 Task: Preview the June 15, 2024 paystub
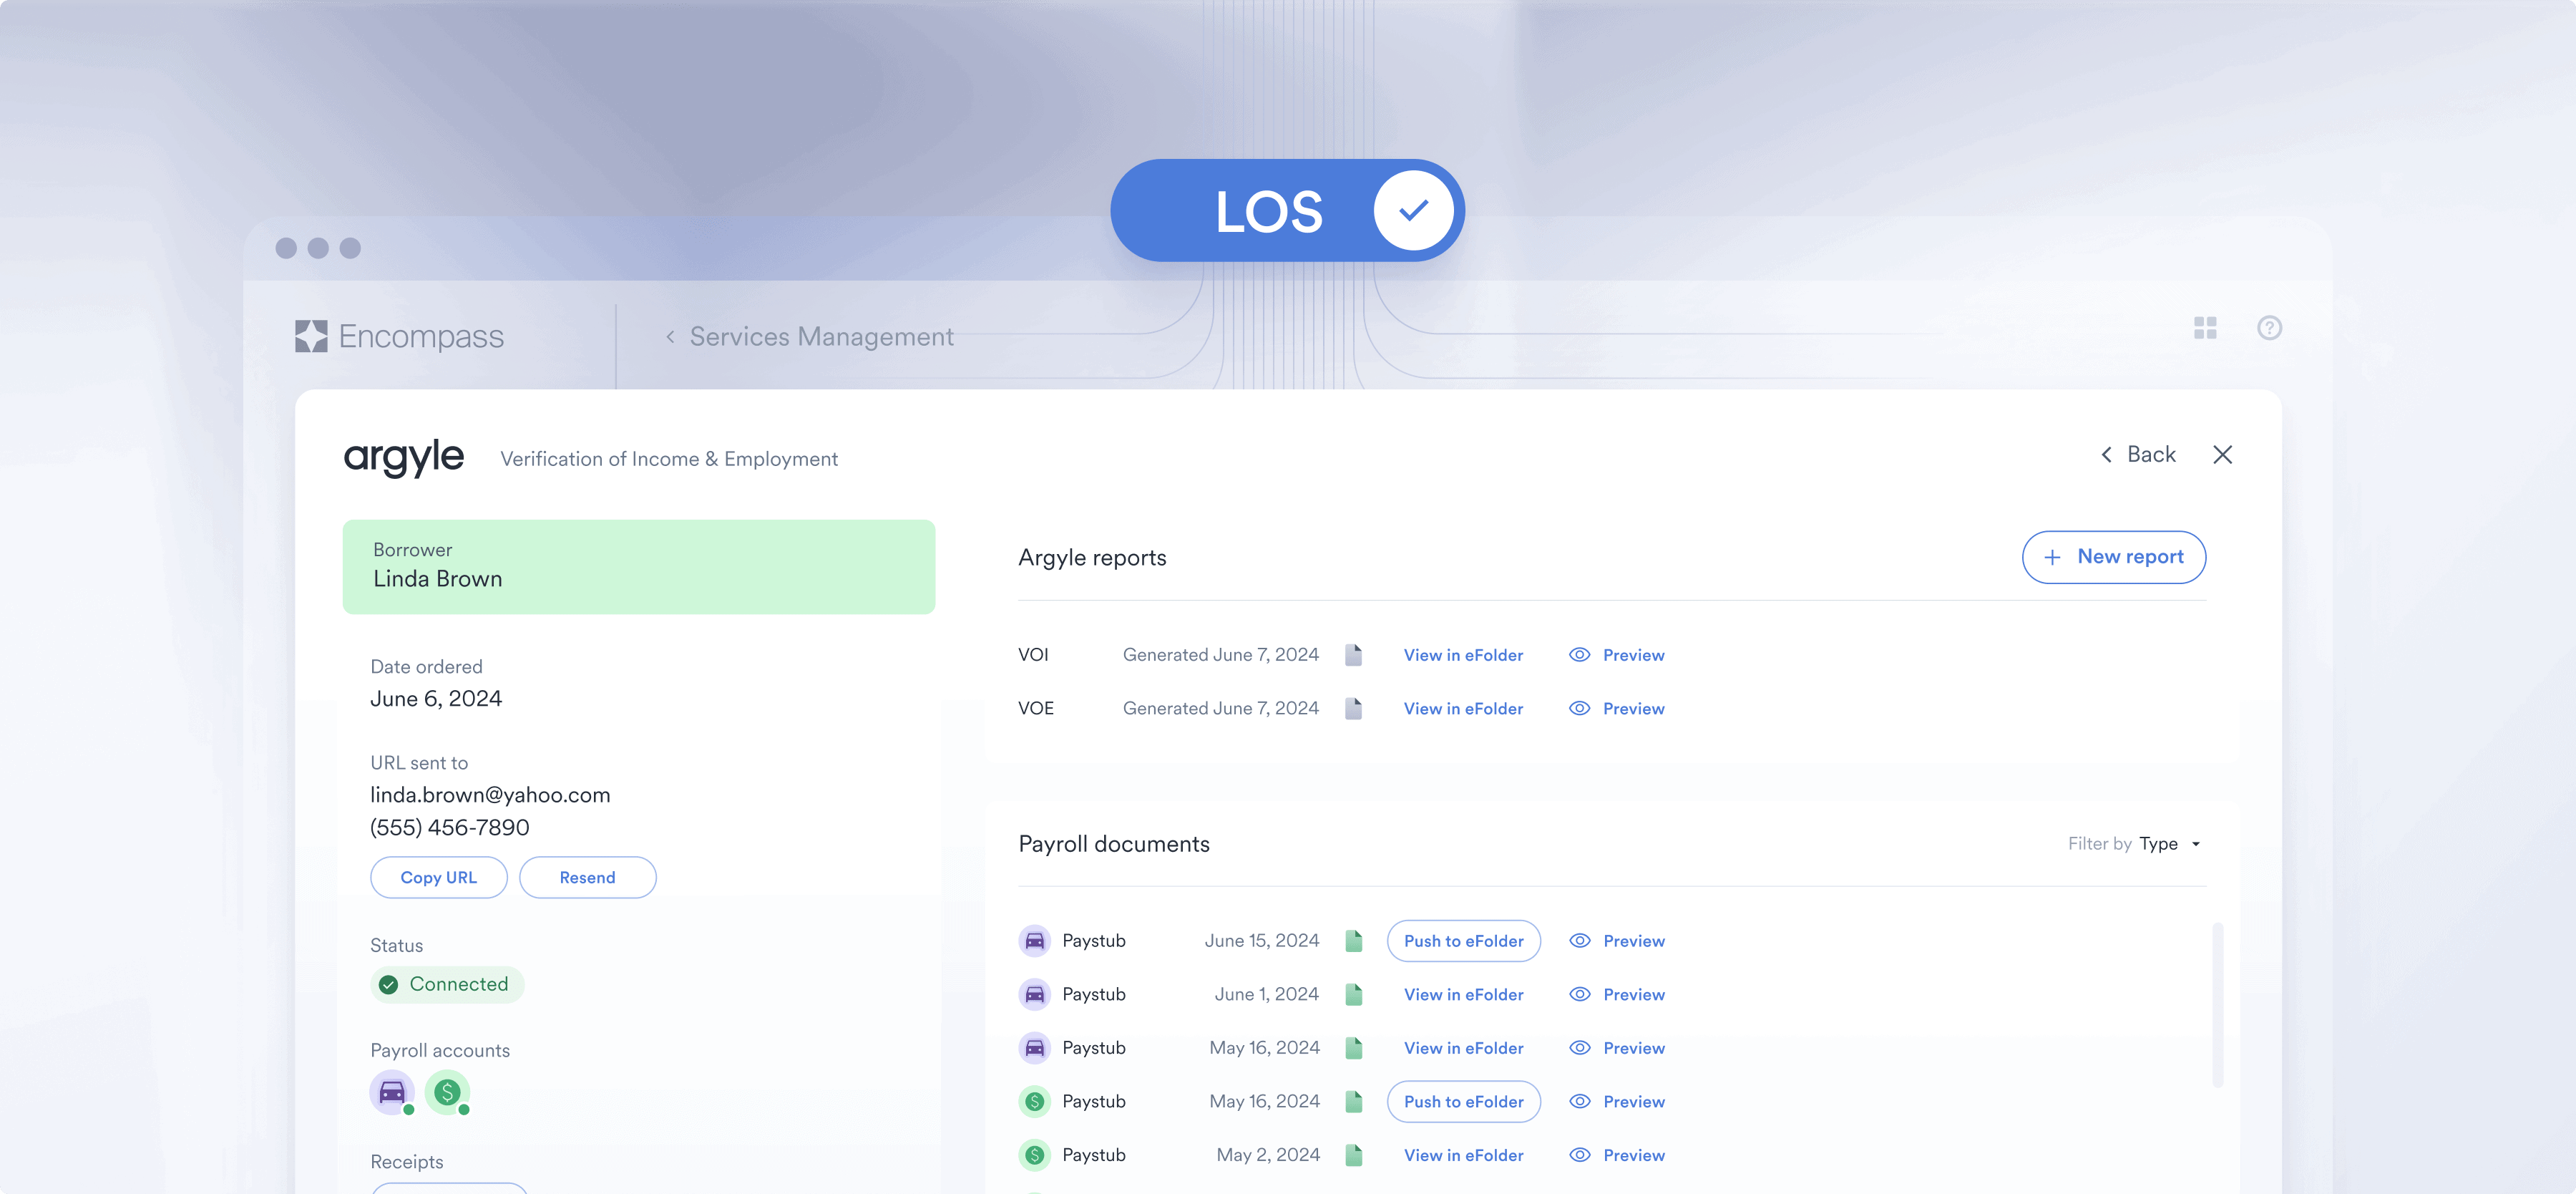coord(1617,941)
